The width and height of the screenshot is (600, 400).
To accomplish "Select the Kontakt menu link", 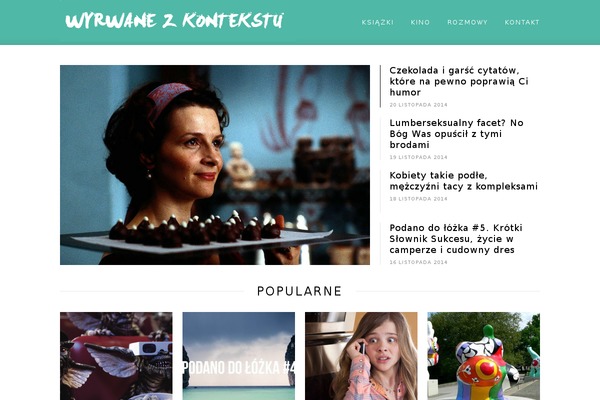I will tap(522, 22).
